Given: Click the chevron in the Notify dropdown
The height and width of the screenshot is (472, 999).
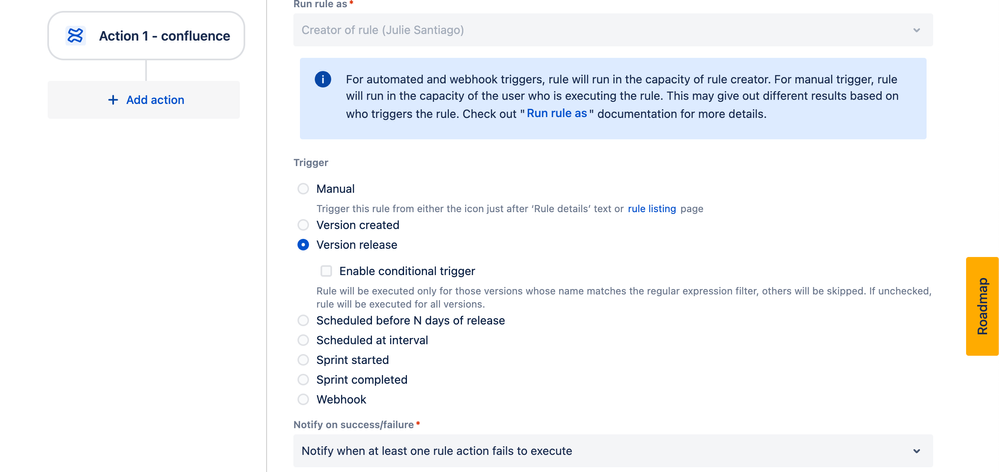Looking at the screenshot, I should coord(916,451).
